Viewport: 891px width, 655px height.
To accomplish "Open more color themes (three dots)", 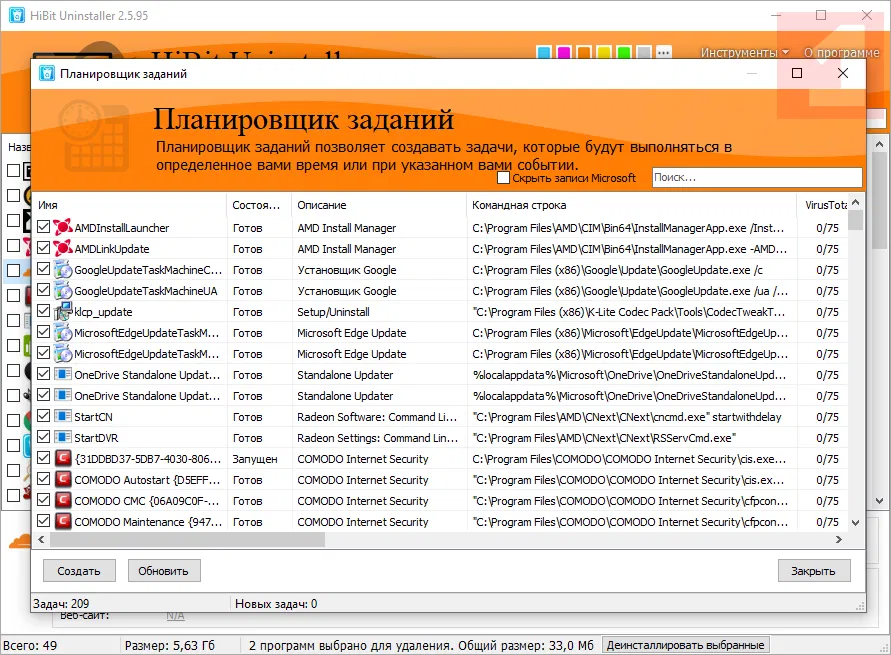I will pyautogui.click(x=664, y=53).
